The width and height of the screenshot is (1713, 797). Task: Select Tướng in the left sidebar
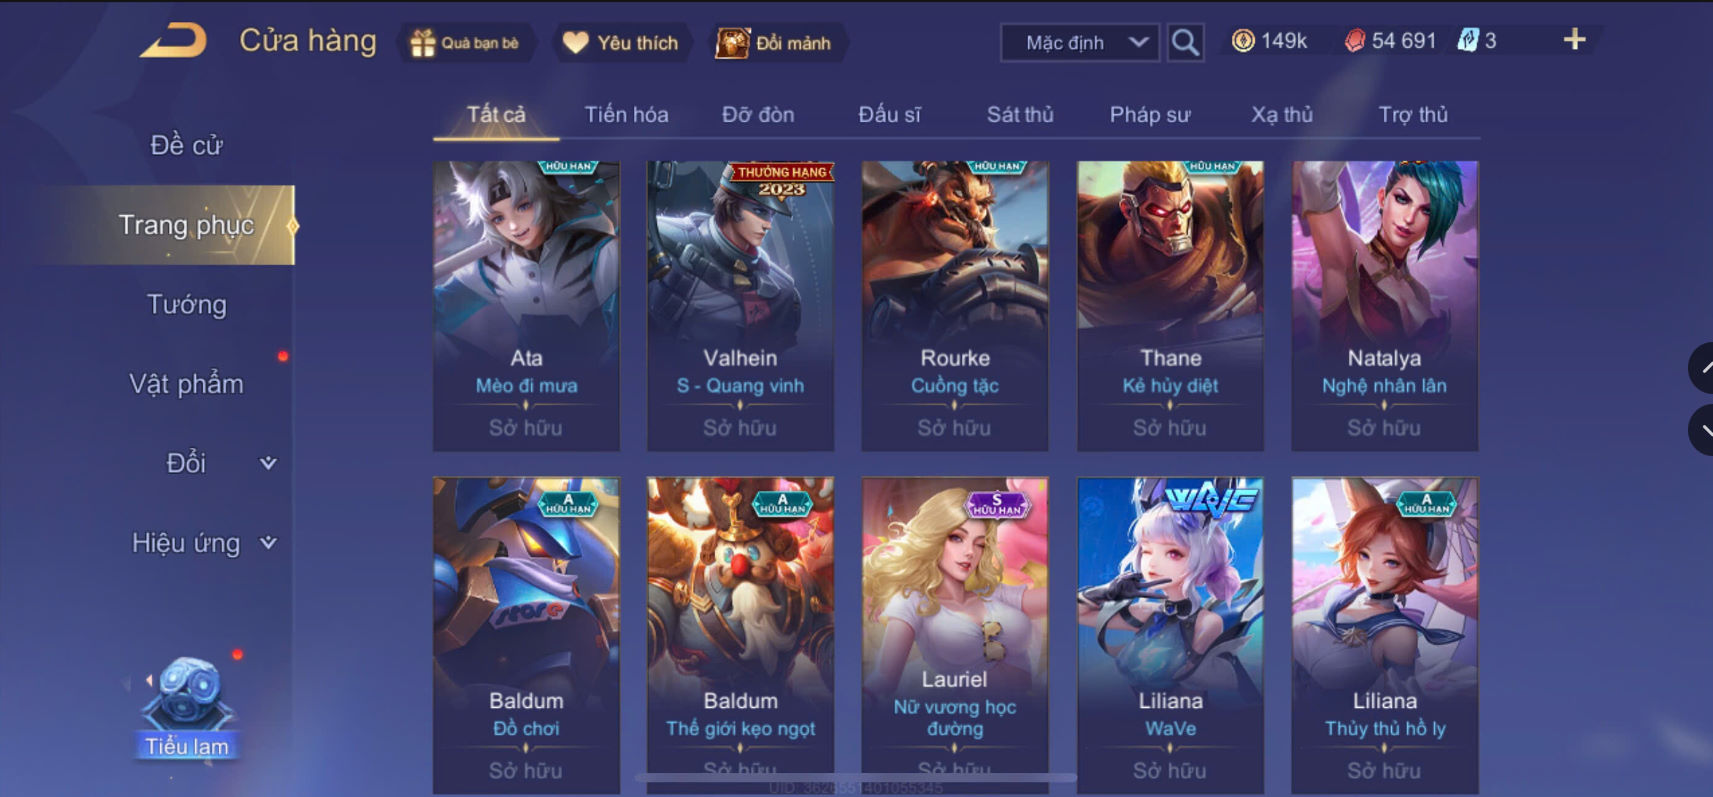187,304
